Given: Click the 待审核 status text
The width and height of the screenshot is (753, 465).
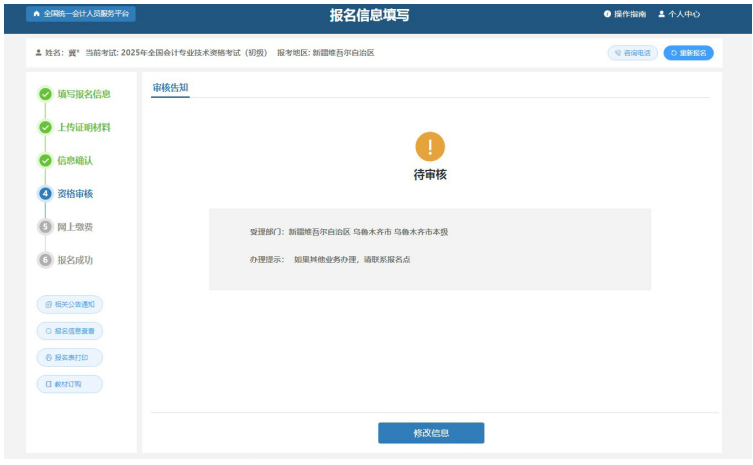Looking at the screenshot, I should point(430,175).
